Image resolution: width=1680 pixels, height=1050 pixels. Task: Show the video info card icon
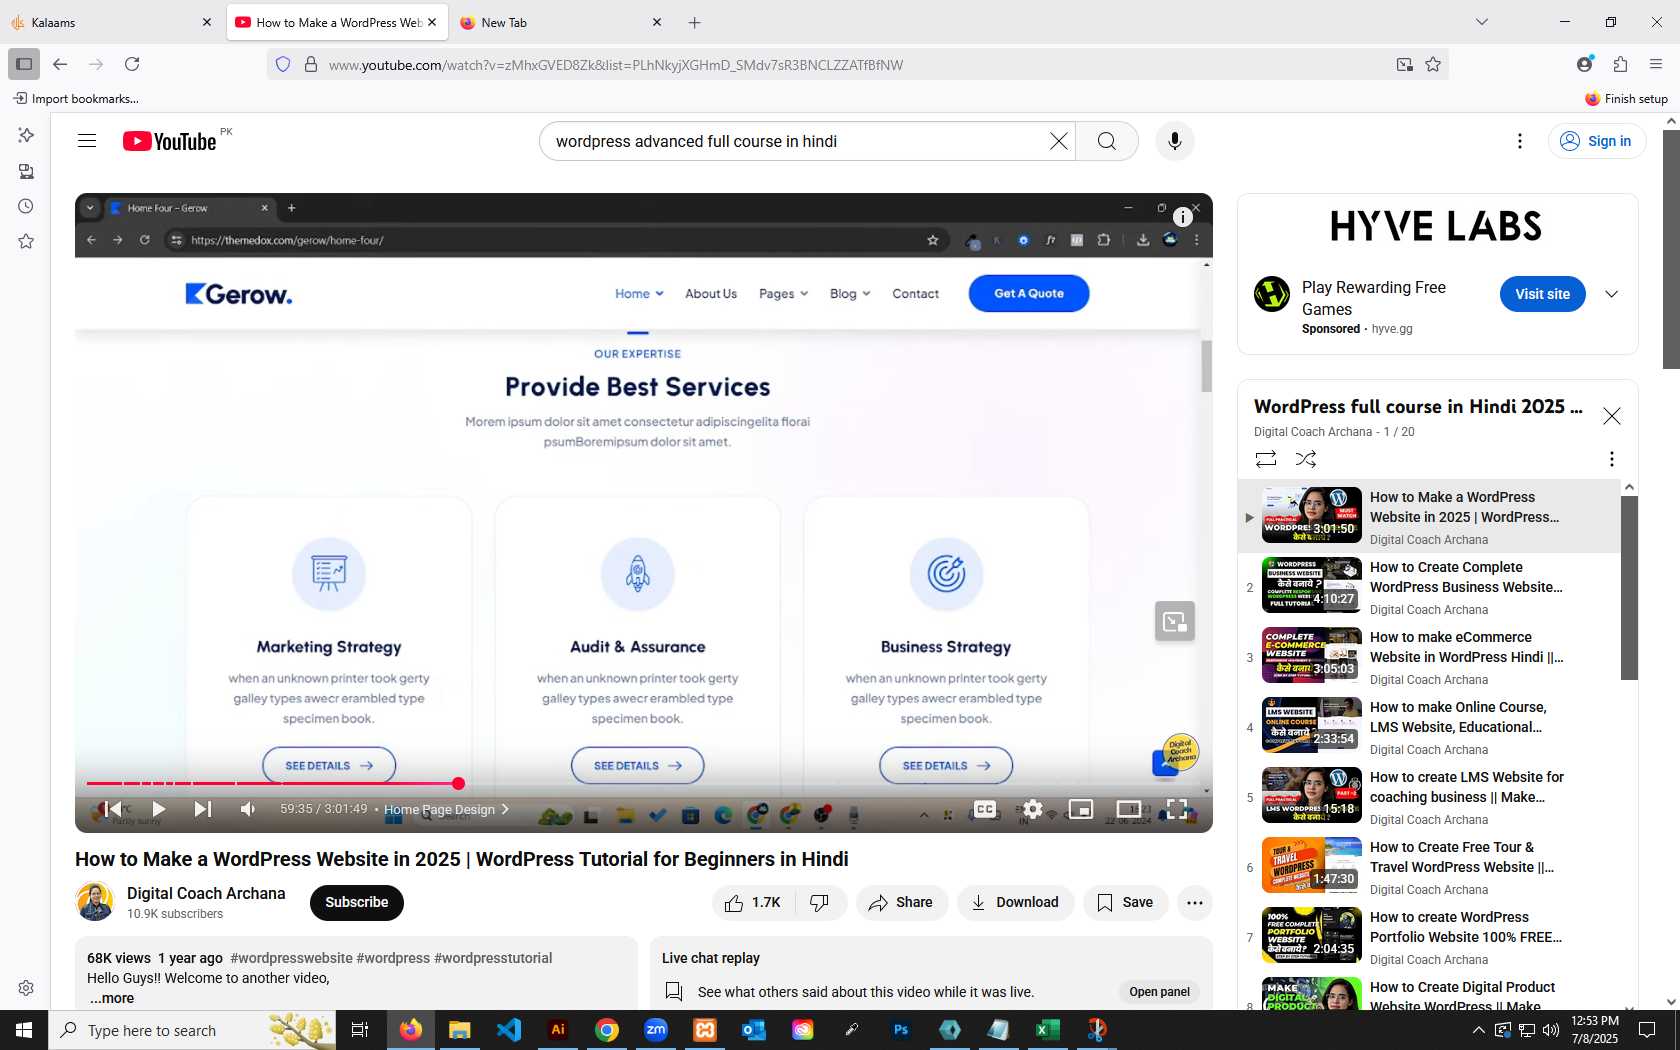pyautogui.click(x=1182, y=217)
